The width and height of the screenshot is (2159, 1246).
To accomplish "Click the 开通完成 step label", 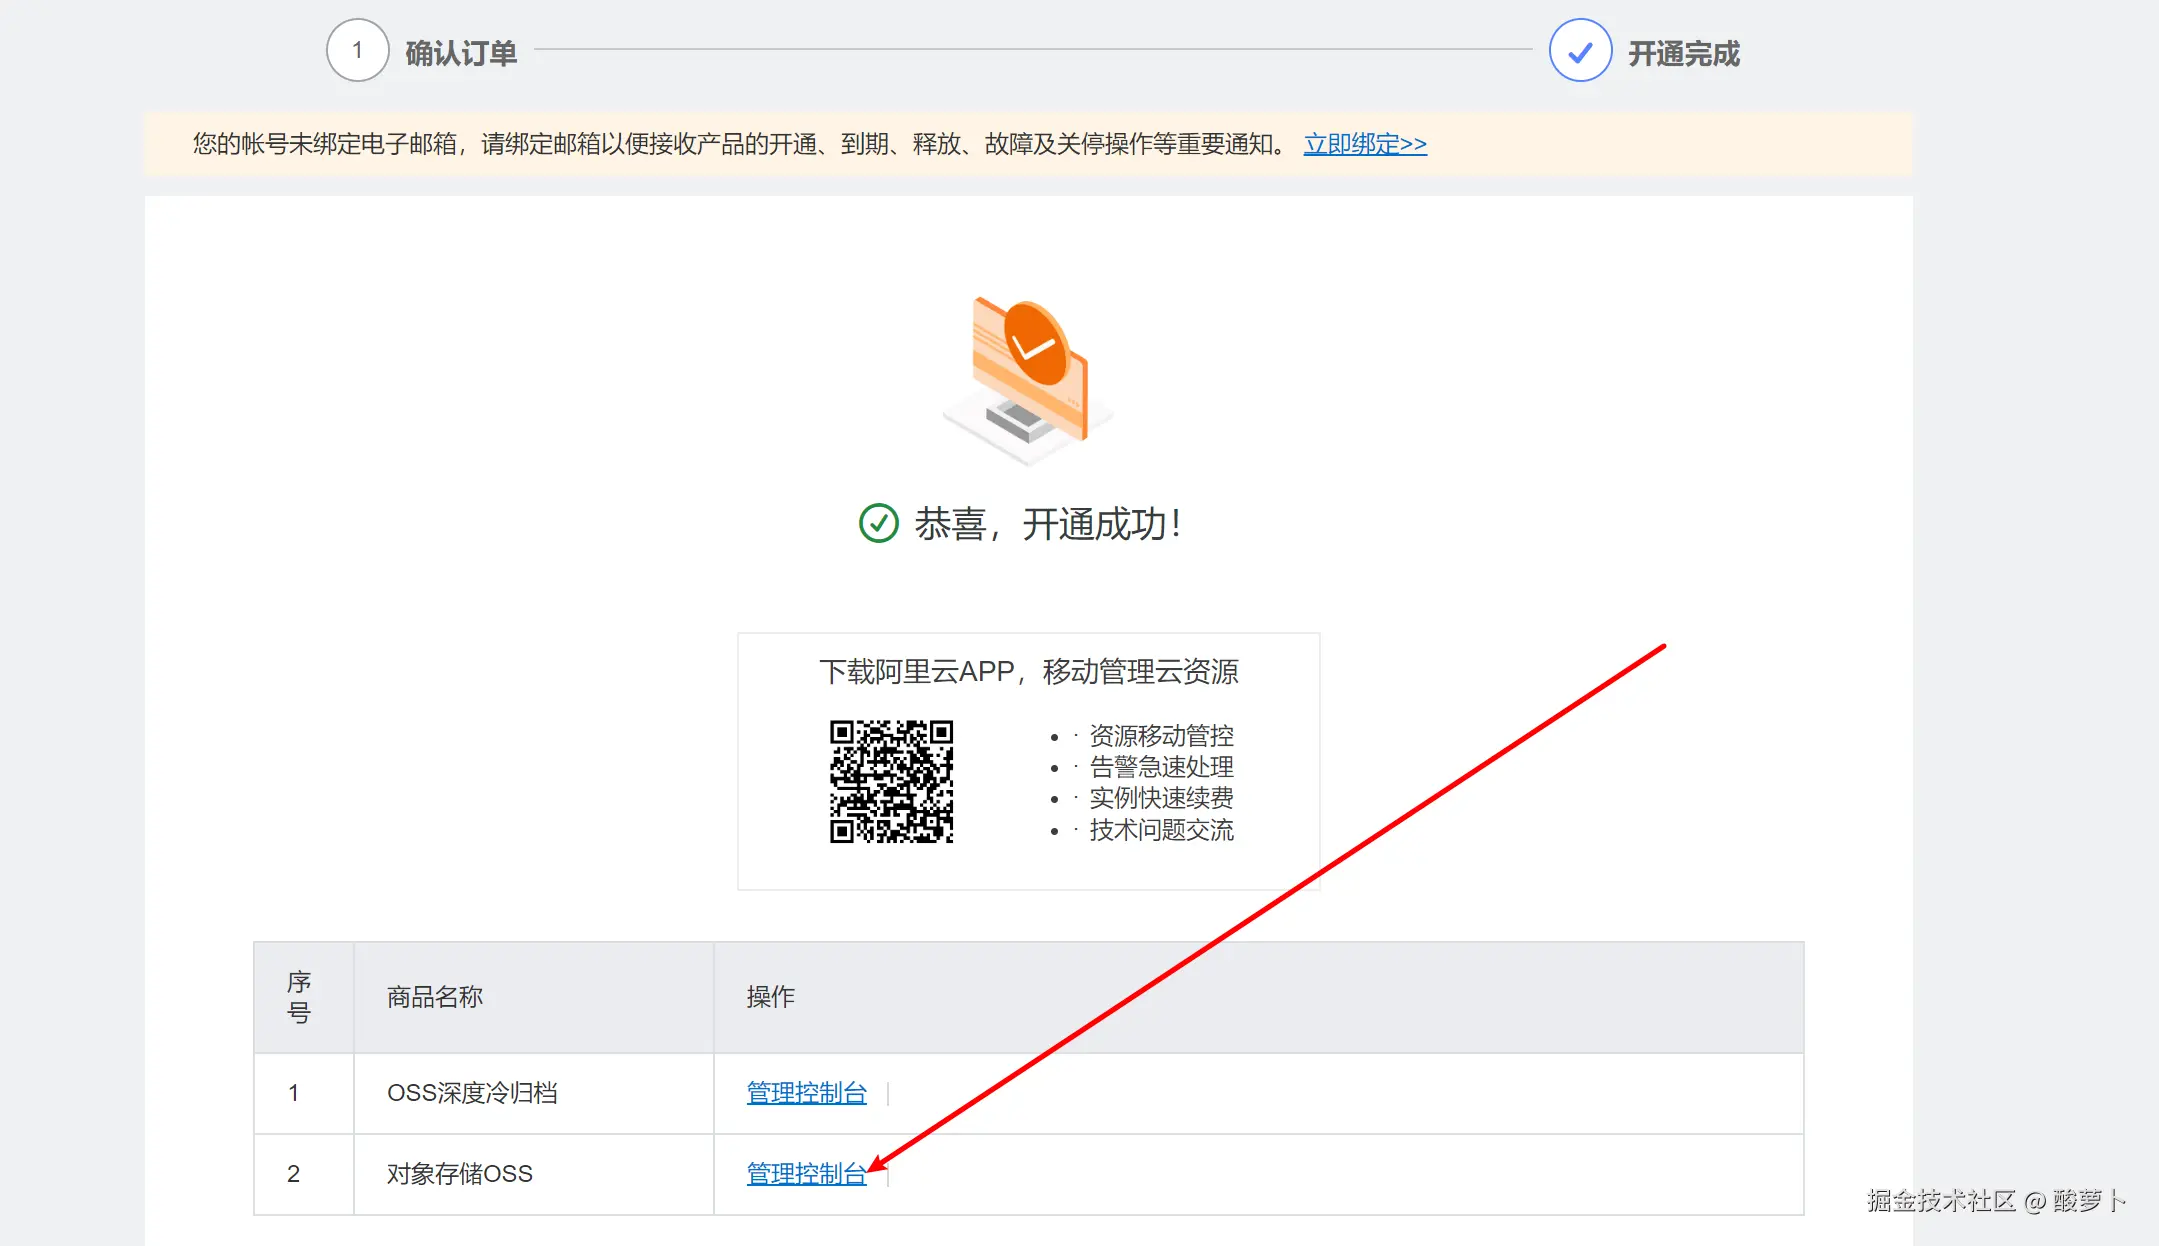I will coord(1684,53).
